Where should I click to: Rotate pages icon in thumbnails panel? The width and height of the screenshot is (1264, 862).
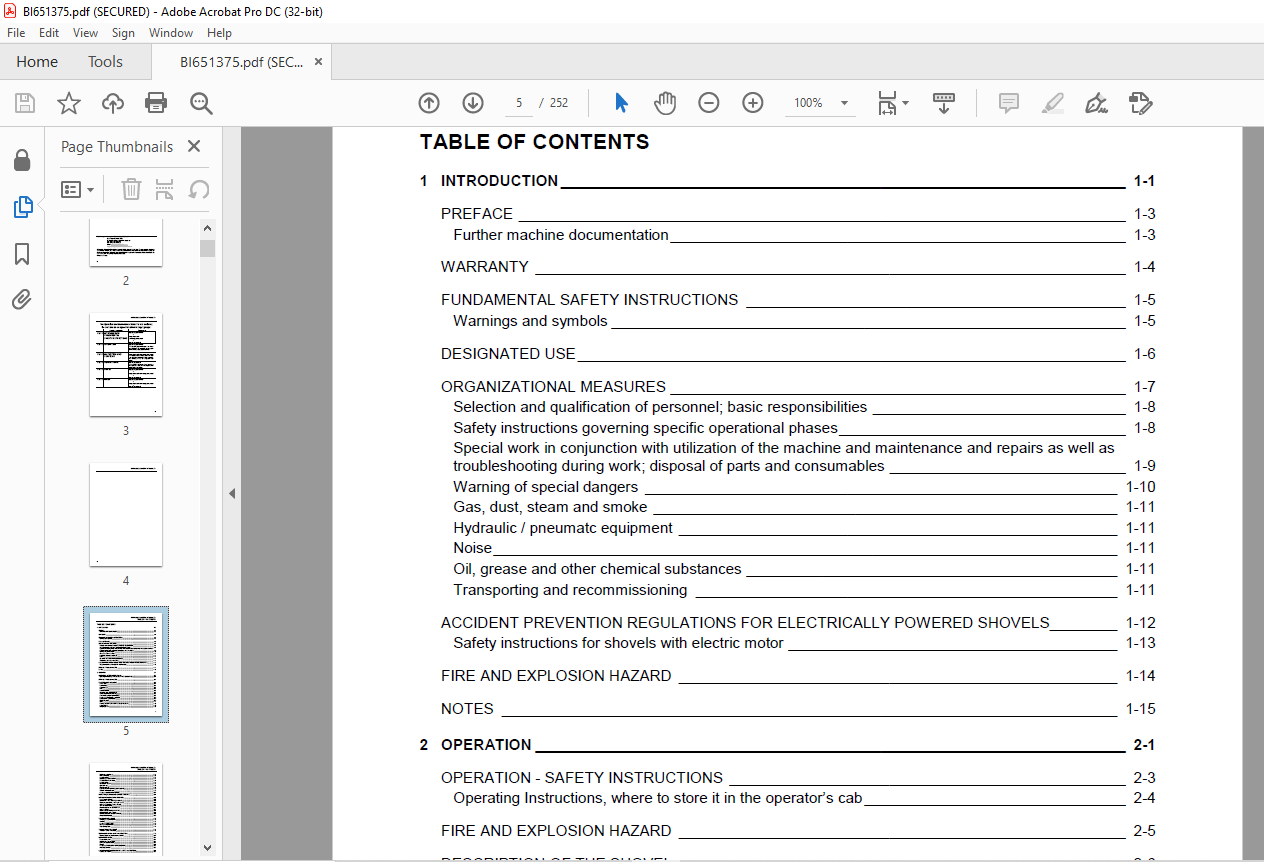tap(199, 189)
